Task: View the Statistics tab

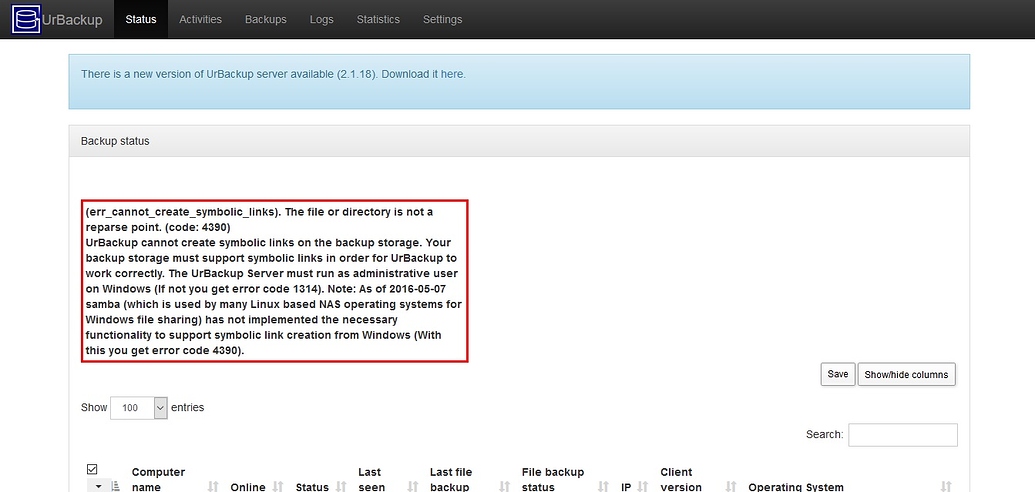Action: click(x=378, y=19)
